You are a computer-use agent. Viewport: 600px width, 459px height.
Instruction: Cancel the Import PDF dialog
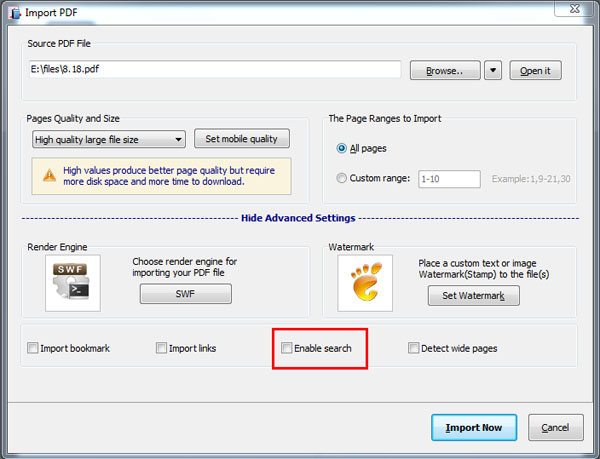tap(556, 427)
